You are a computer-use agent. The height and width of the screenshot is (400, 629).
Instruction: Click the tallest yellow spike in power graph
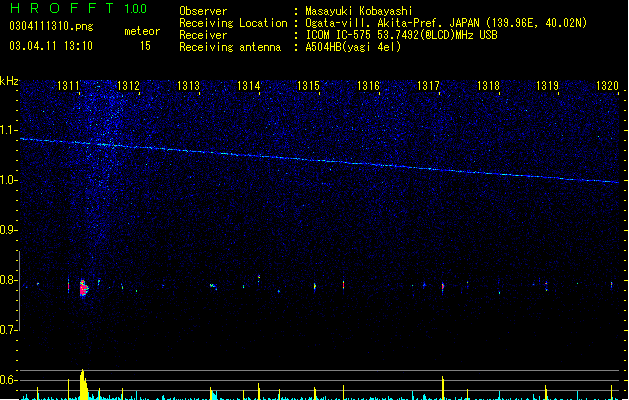[x=83, y=384]
